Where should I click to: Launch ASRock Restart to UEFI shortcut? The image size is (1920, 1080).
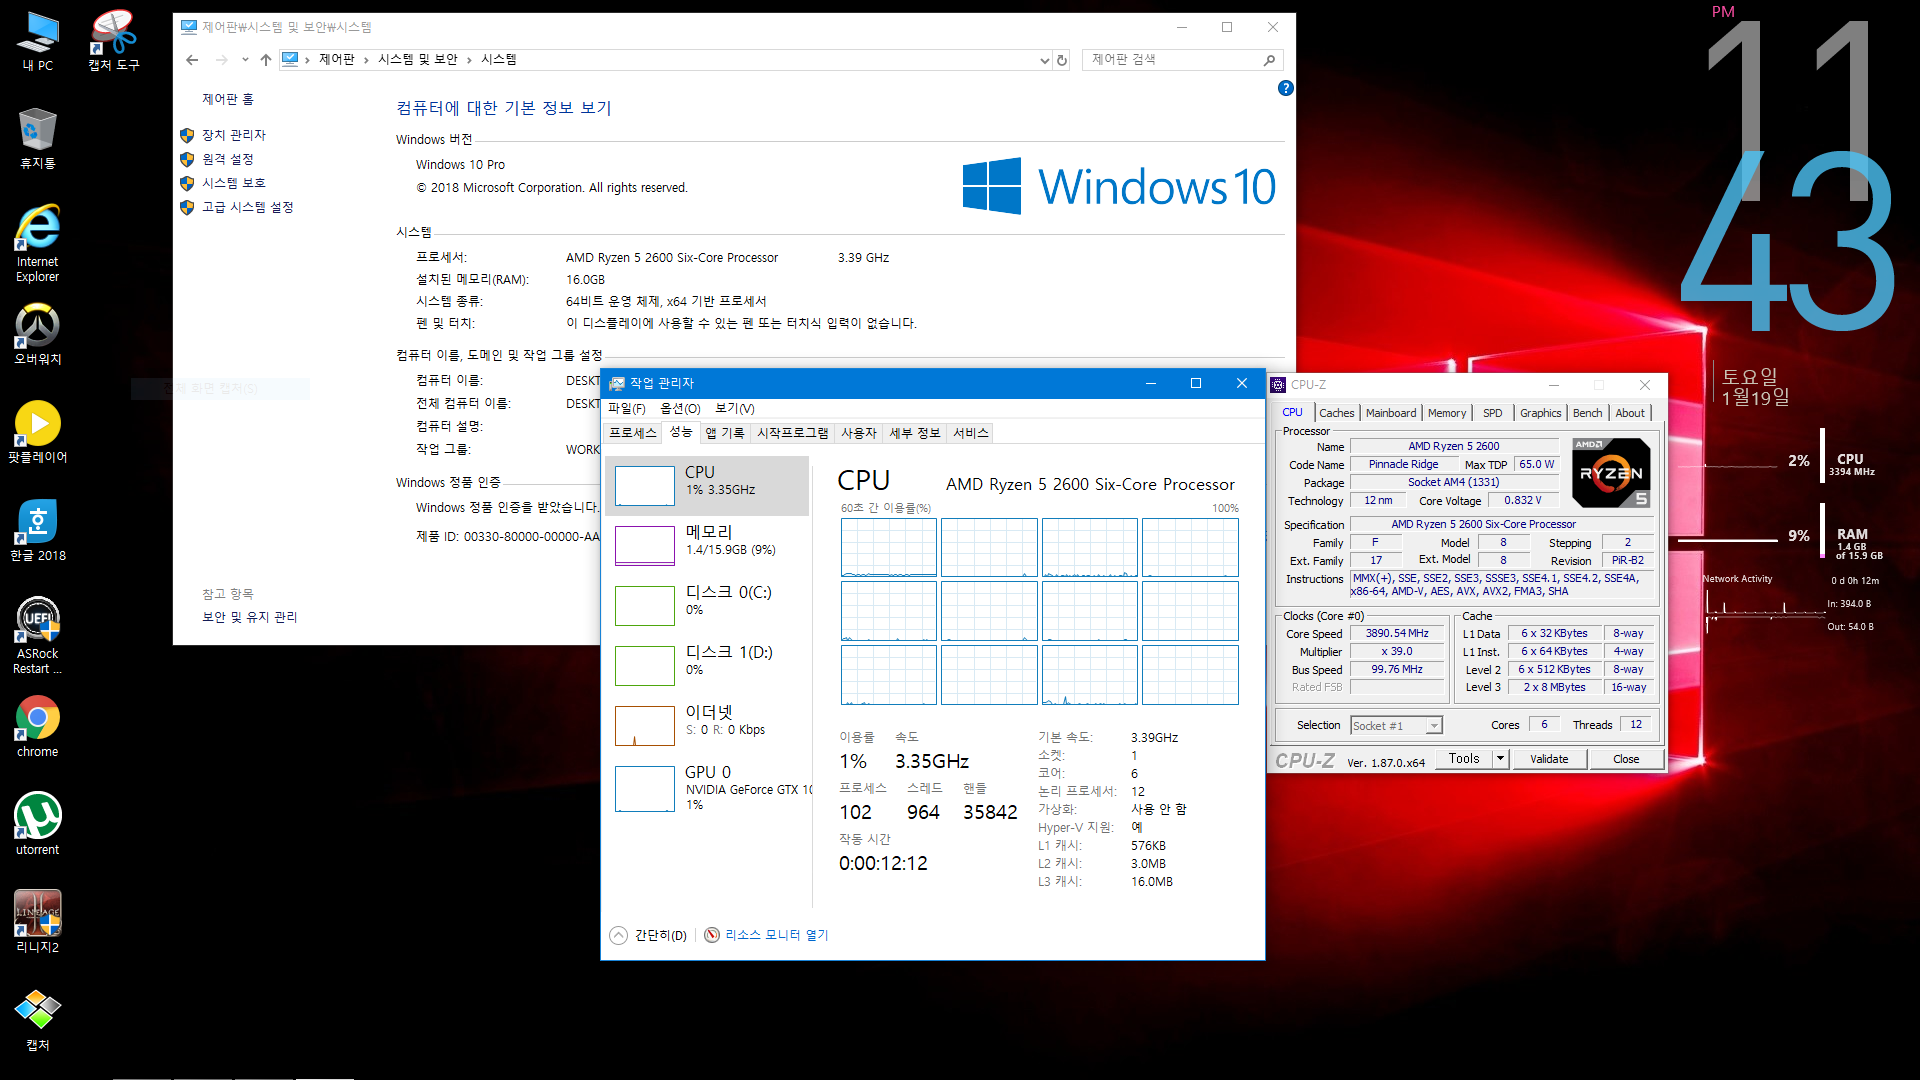point(38,636)
